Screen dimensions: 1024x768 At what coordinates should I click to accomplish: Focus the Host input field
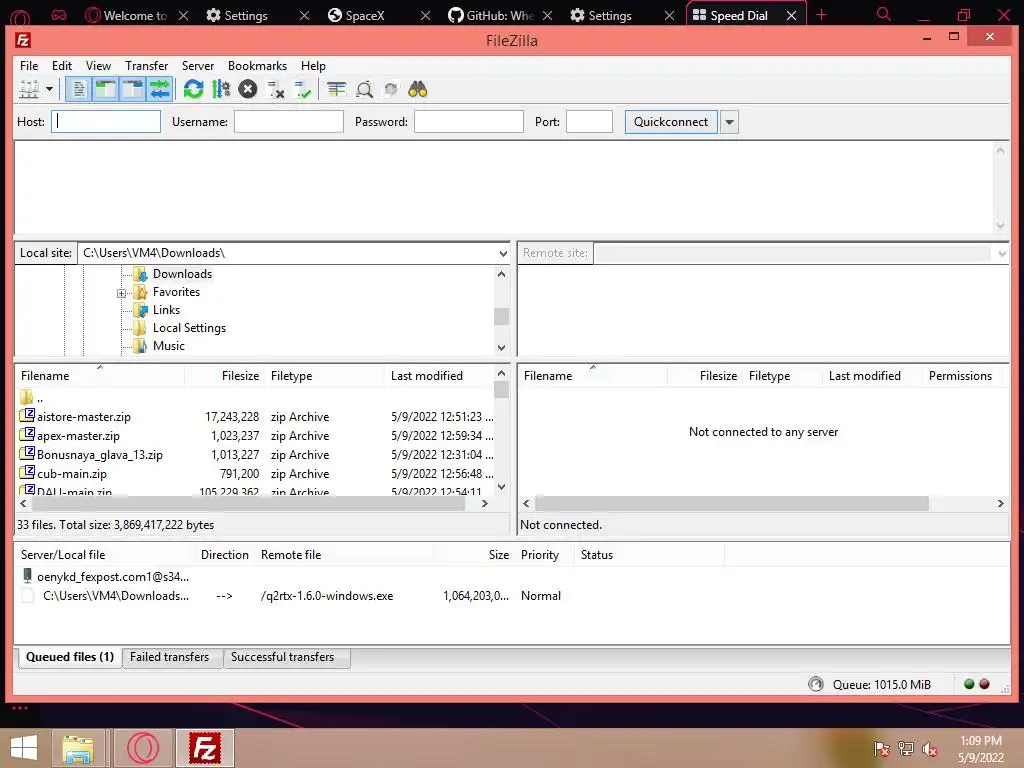coord(106,121)
